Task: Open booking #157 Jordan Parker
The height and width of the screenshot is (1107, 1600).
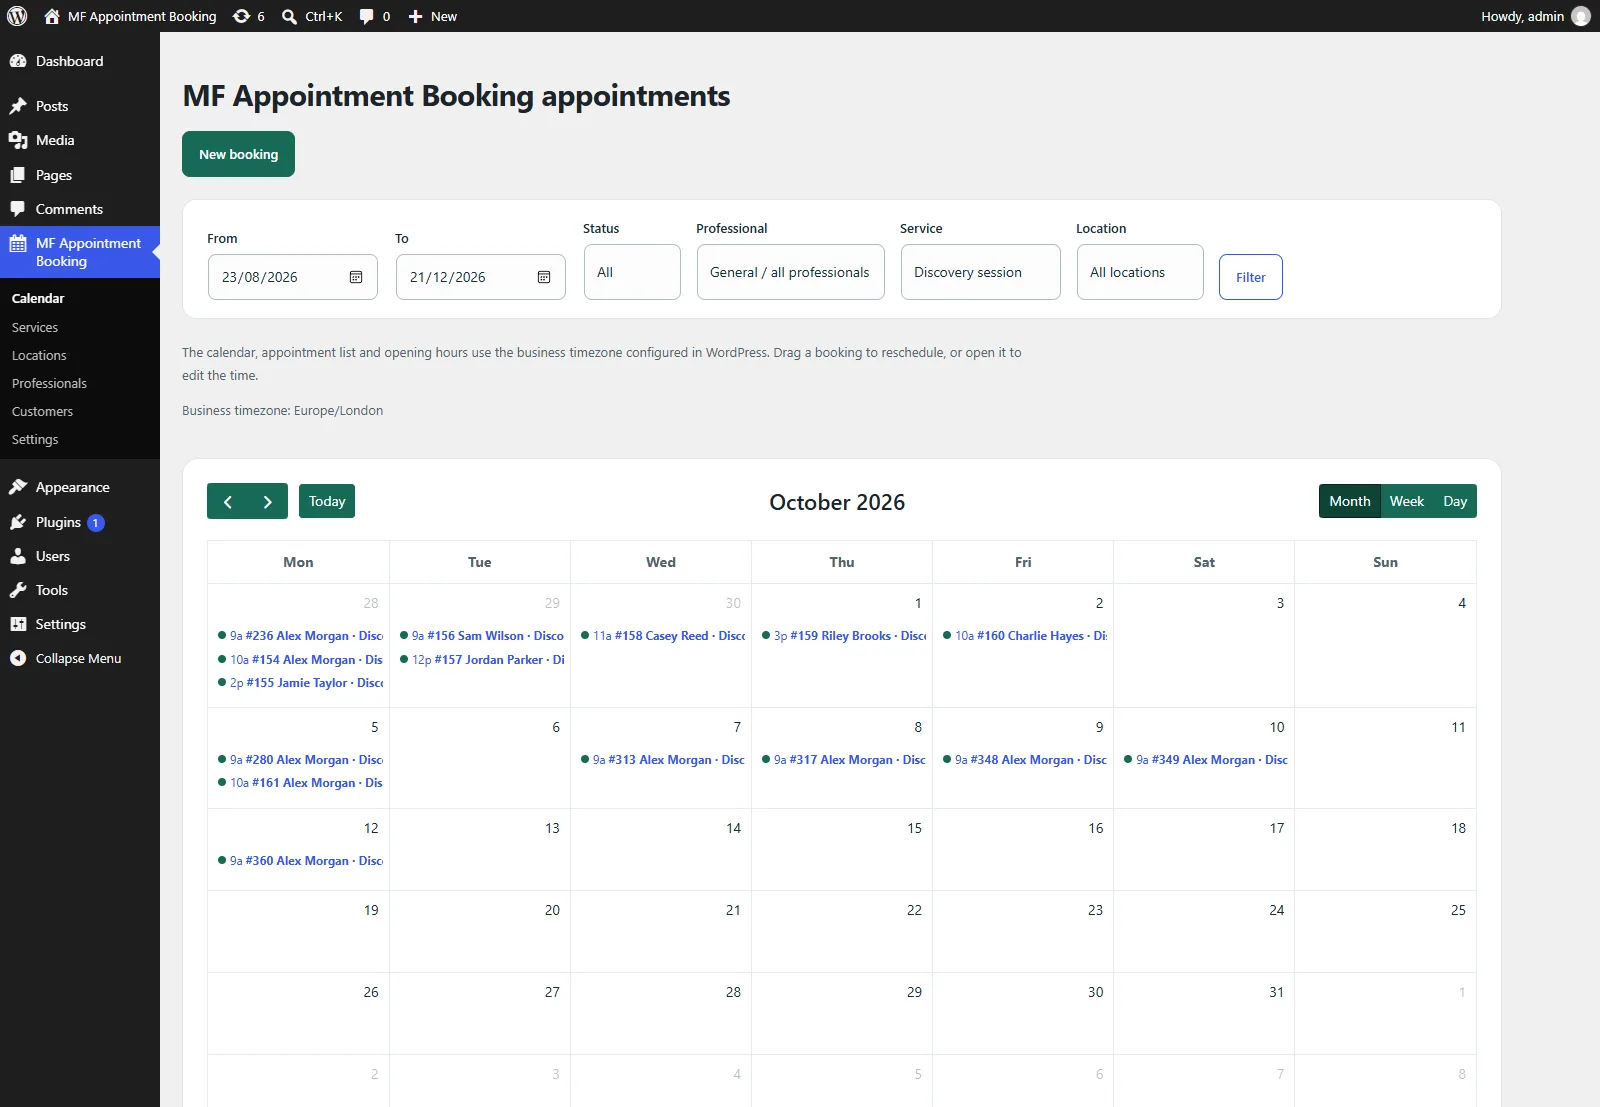Action: [482, 660]
